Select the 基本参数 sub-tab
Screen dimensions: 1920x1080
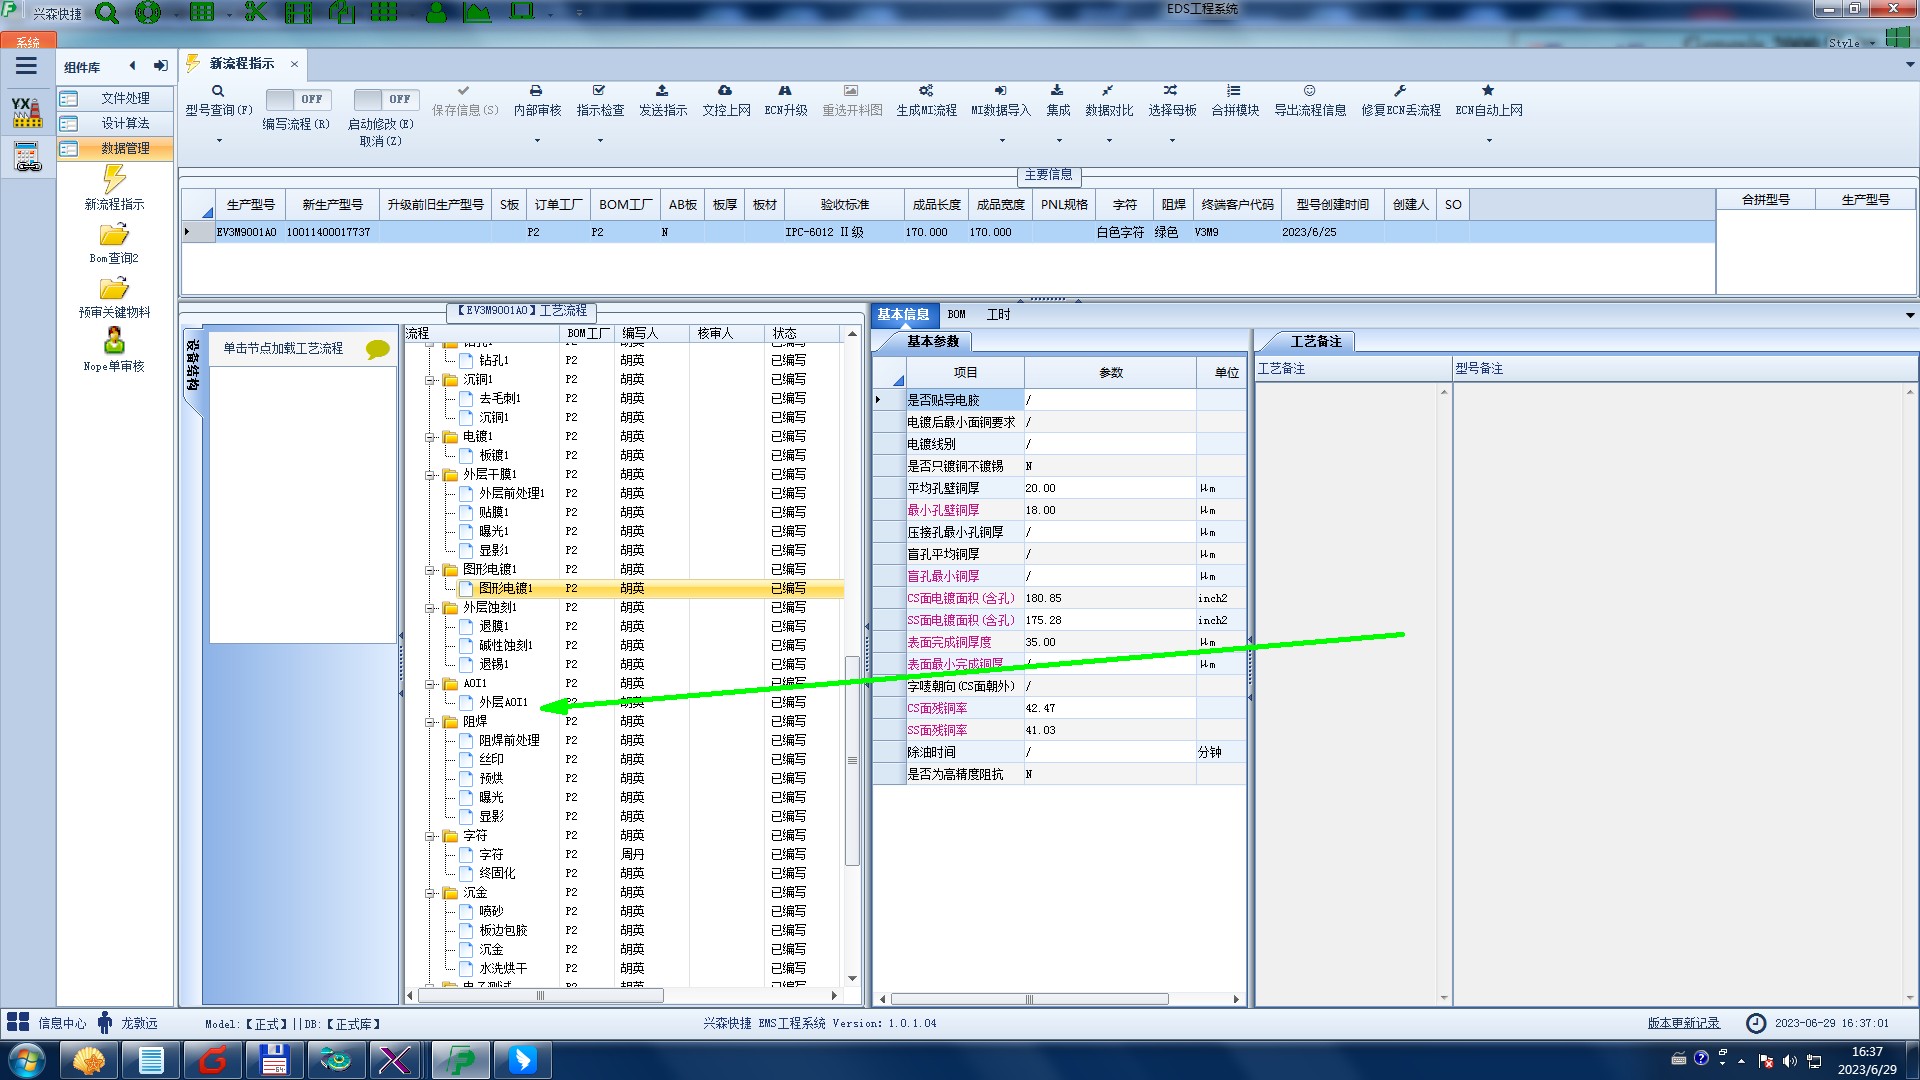tap(933, 341)
